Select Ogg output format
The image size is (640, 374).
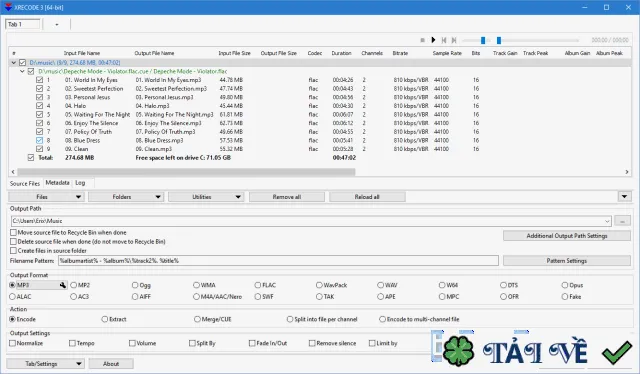[x=135, y=285]
